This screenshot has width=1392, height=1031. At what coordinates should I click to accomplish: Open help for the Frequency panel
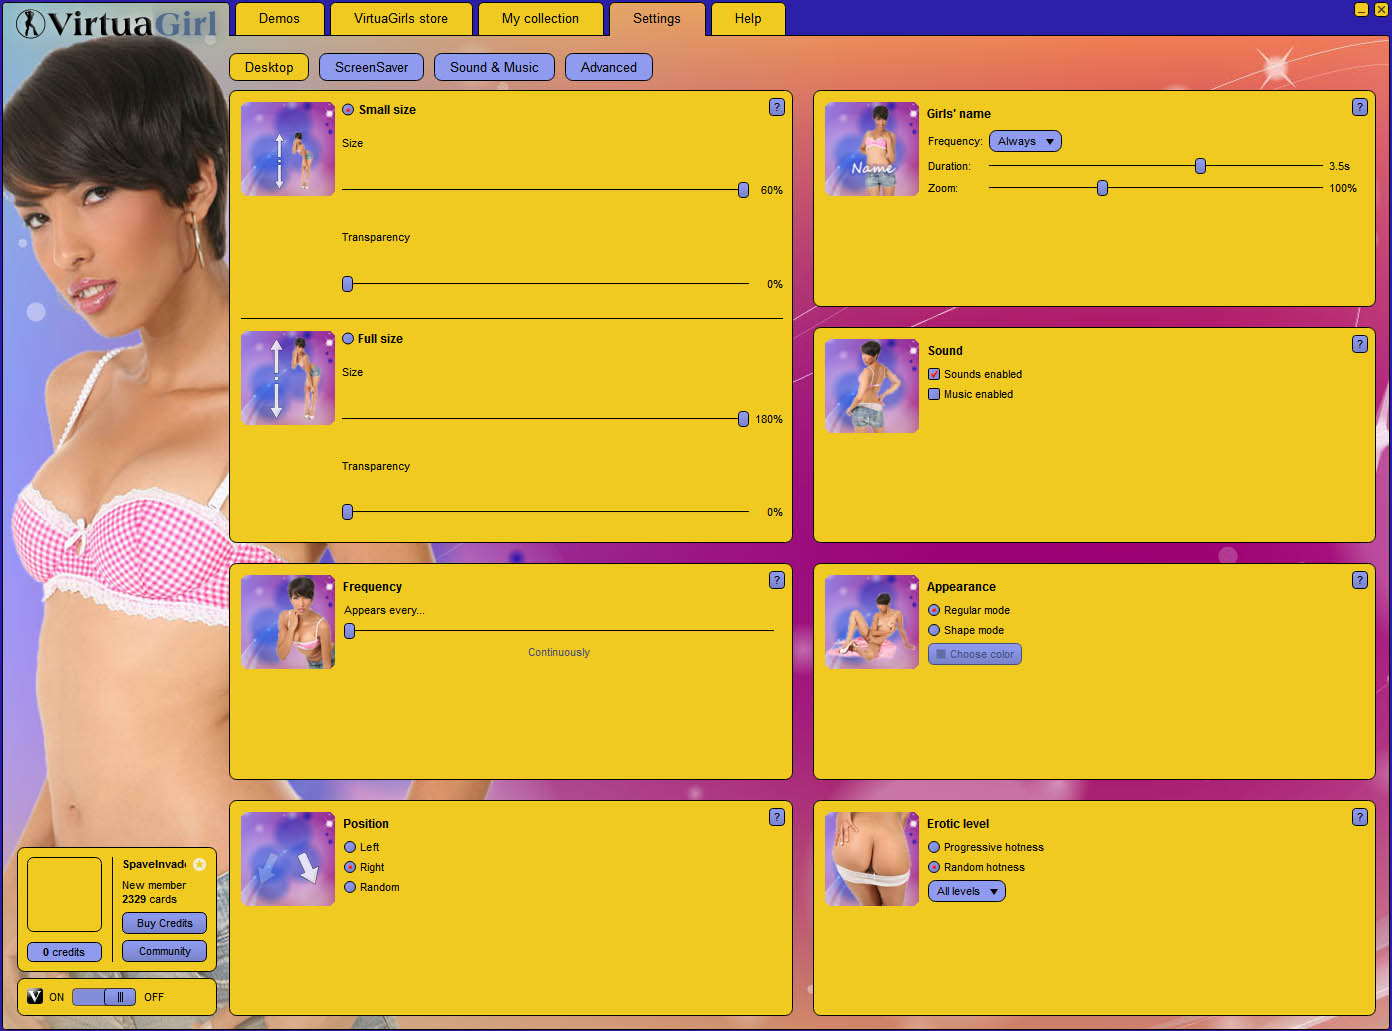(x=776, y=580)
